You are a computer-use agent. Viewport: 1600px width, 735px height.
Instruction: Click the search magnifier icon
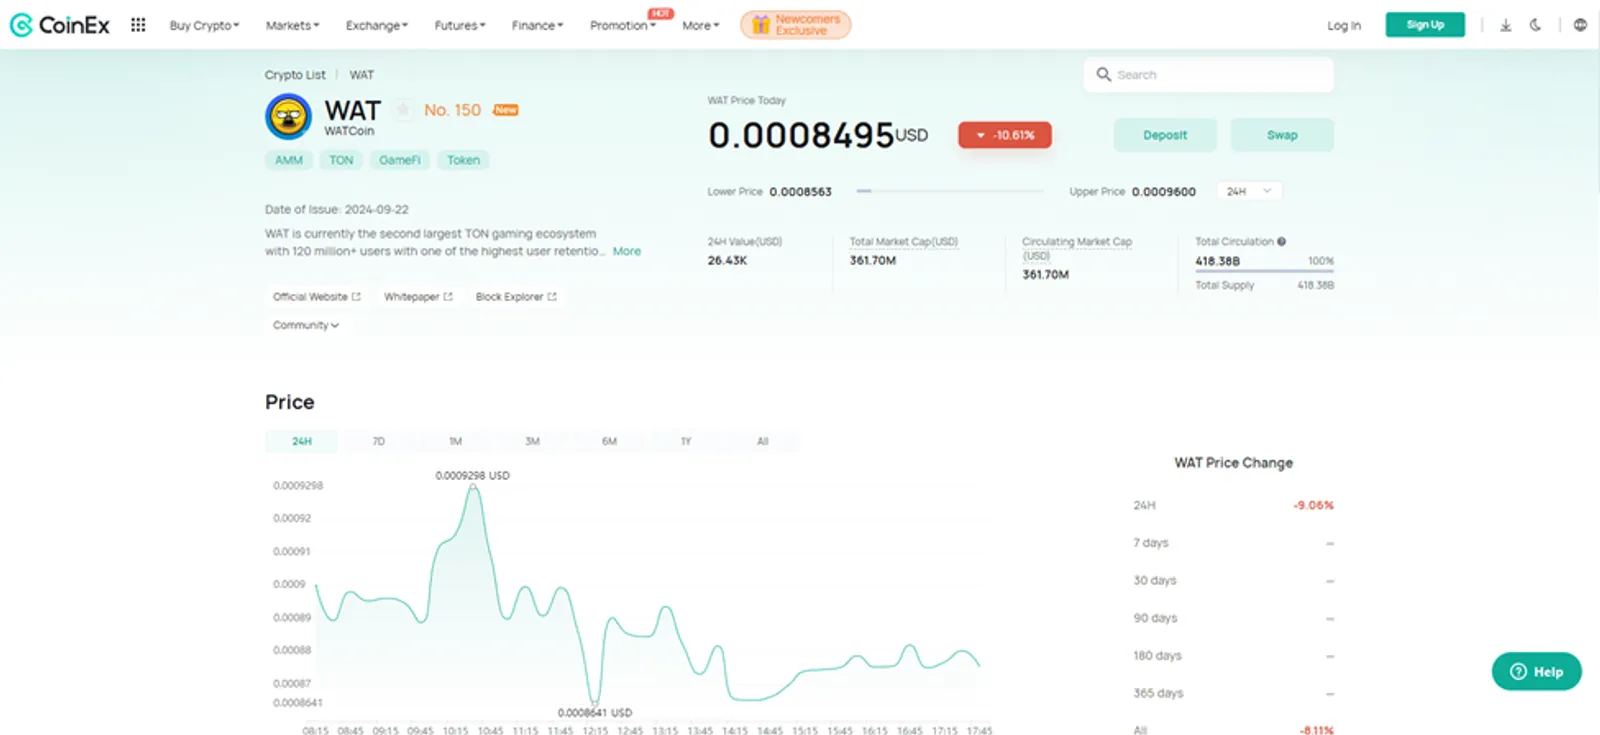tap(1103, 74)
